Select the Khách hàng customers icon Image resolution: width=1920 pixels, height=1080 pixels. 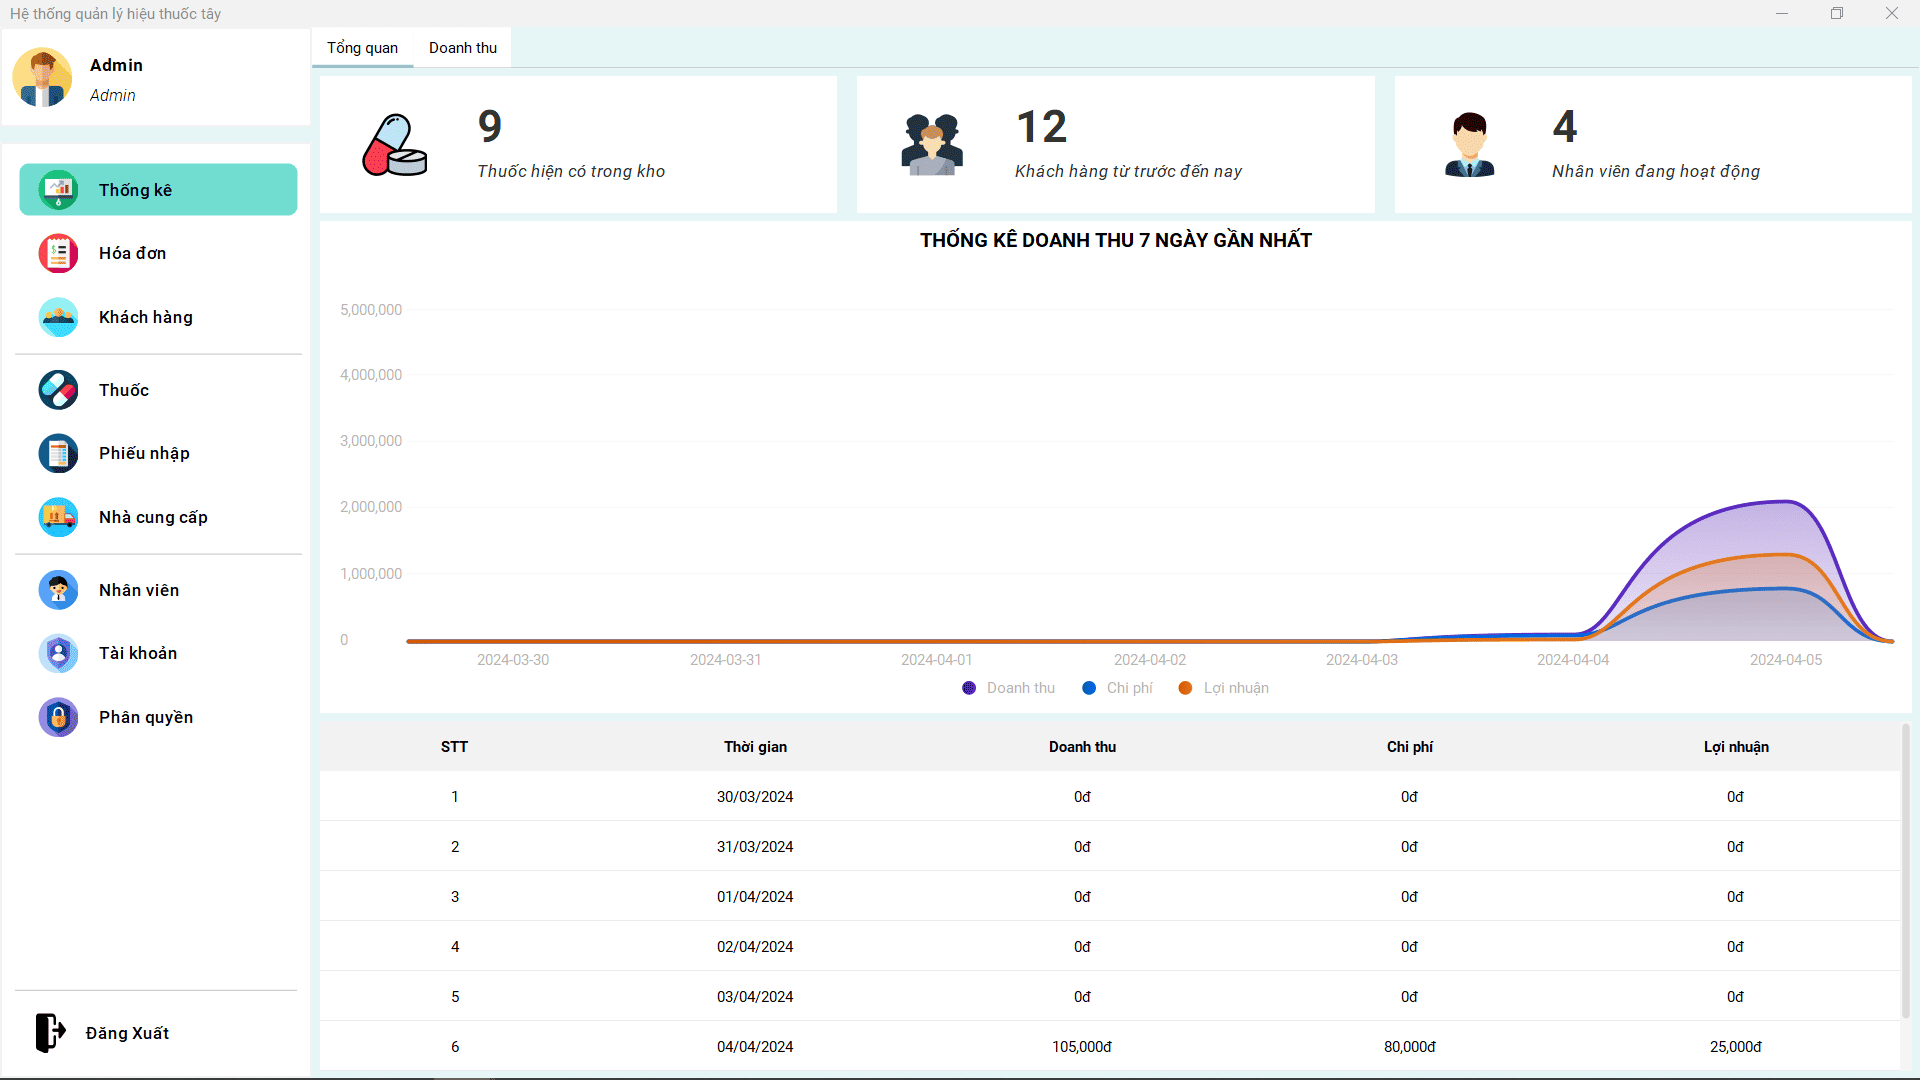tap(58, 317)
